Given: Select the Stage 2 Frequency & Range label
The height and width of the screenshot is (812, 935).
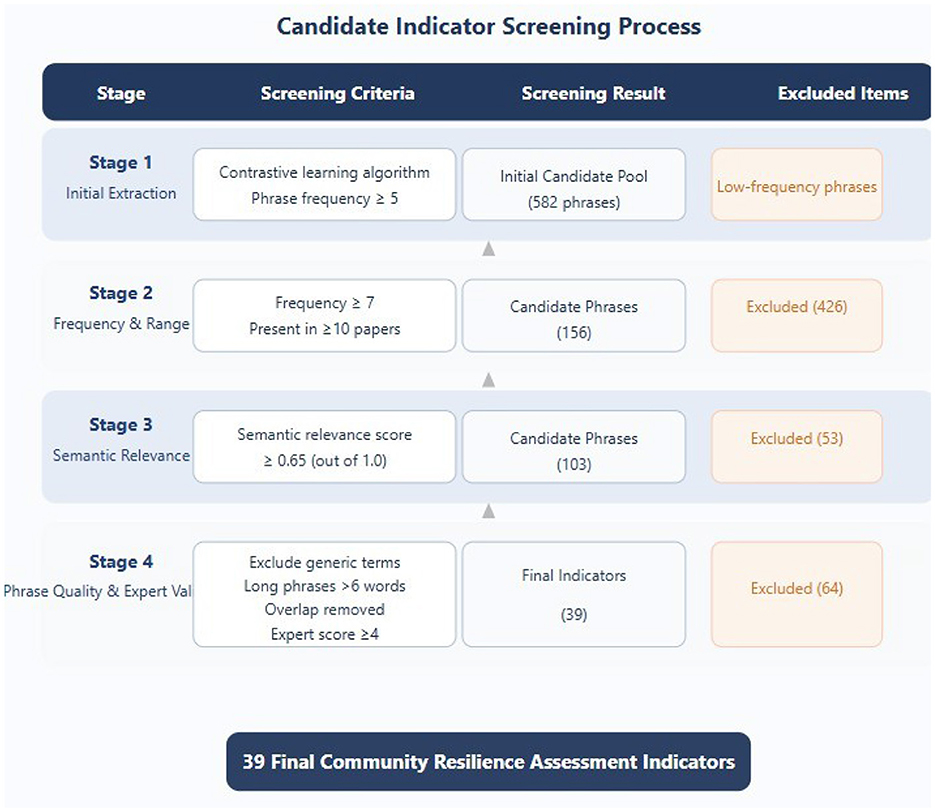Looking at the screenshot, I should 121,308.
